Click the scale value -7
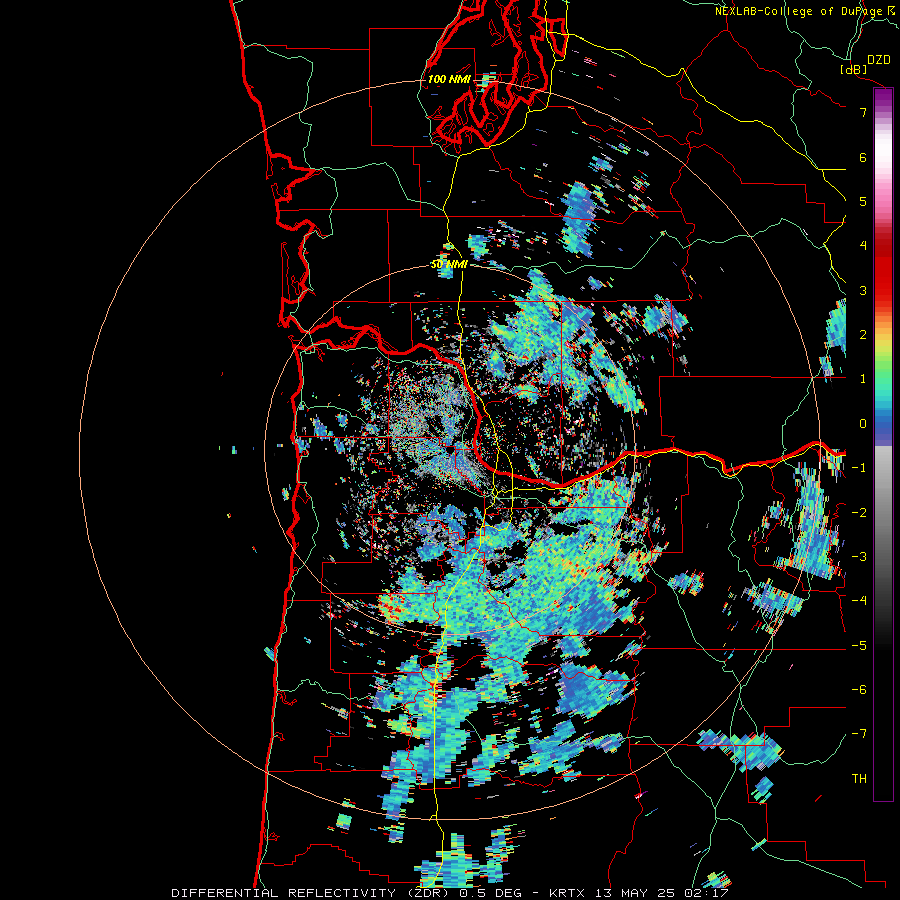This screenshot has width=900, height=900. (x=859, y=734)
